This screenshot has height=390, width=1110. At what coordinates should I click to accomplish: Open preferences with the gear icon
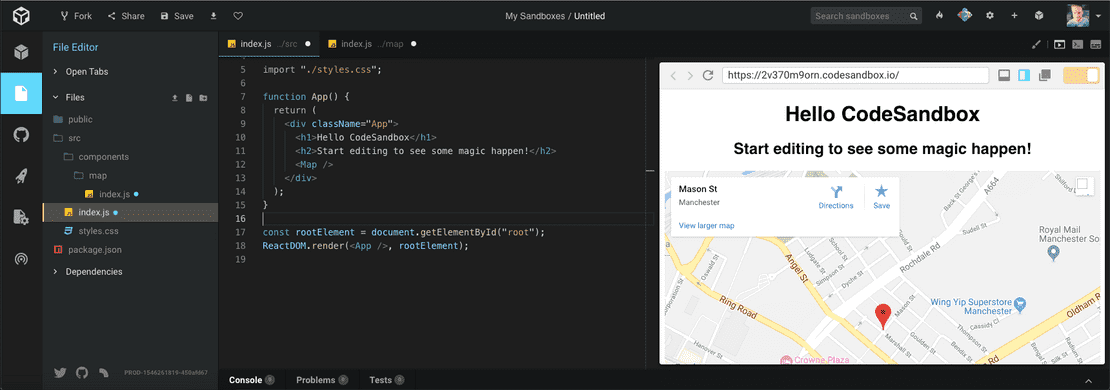990,16
